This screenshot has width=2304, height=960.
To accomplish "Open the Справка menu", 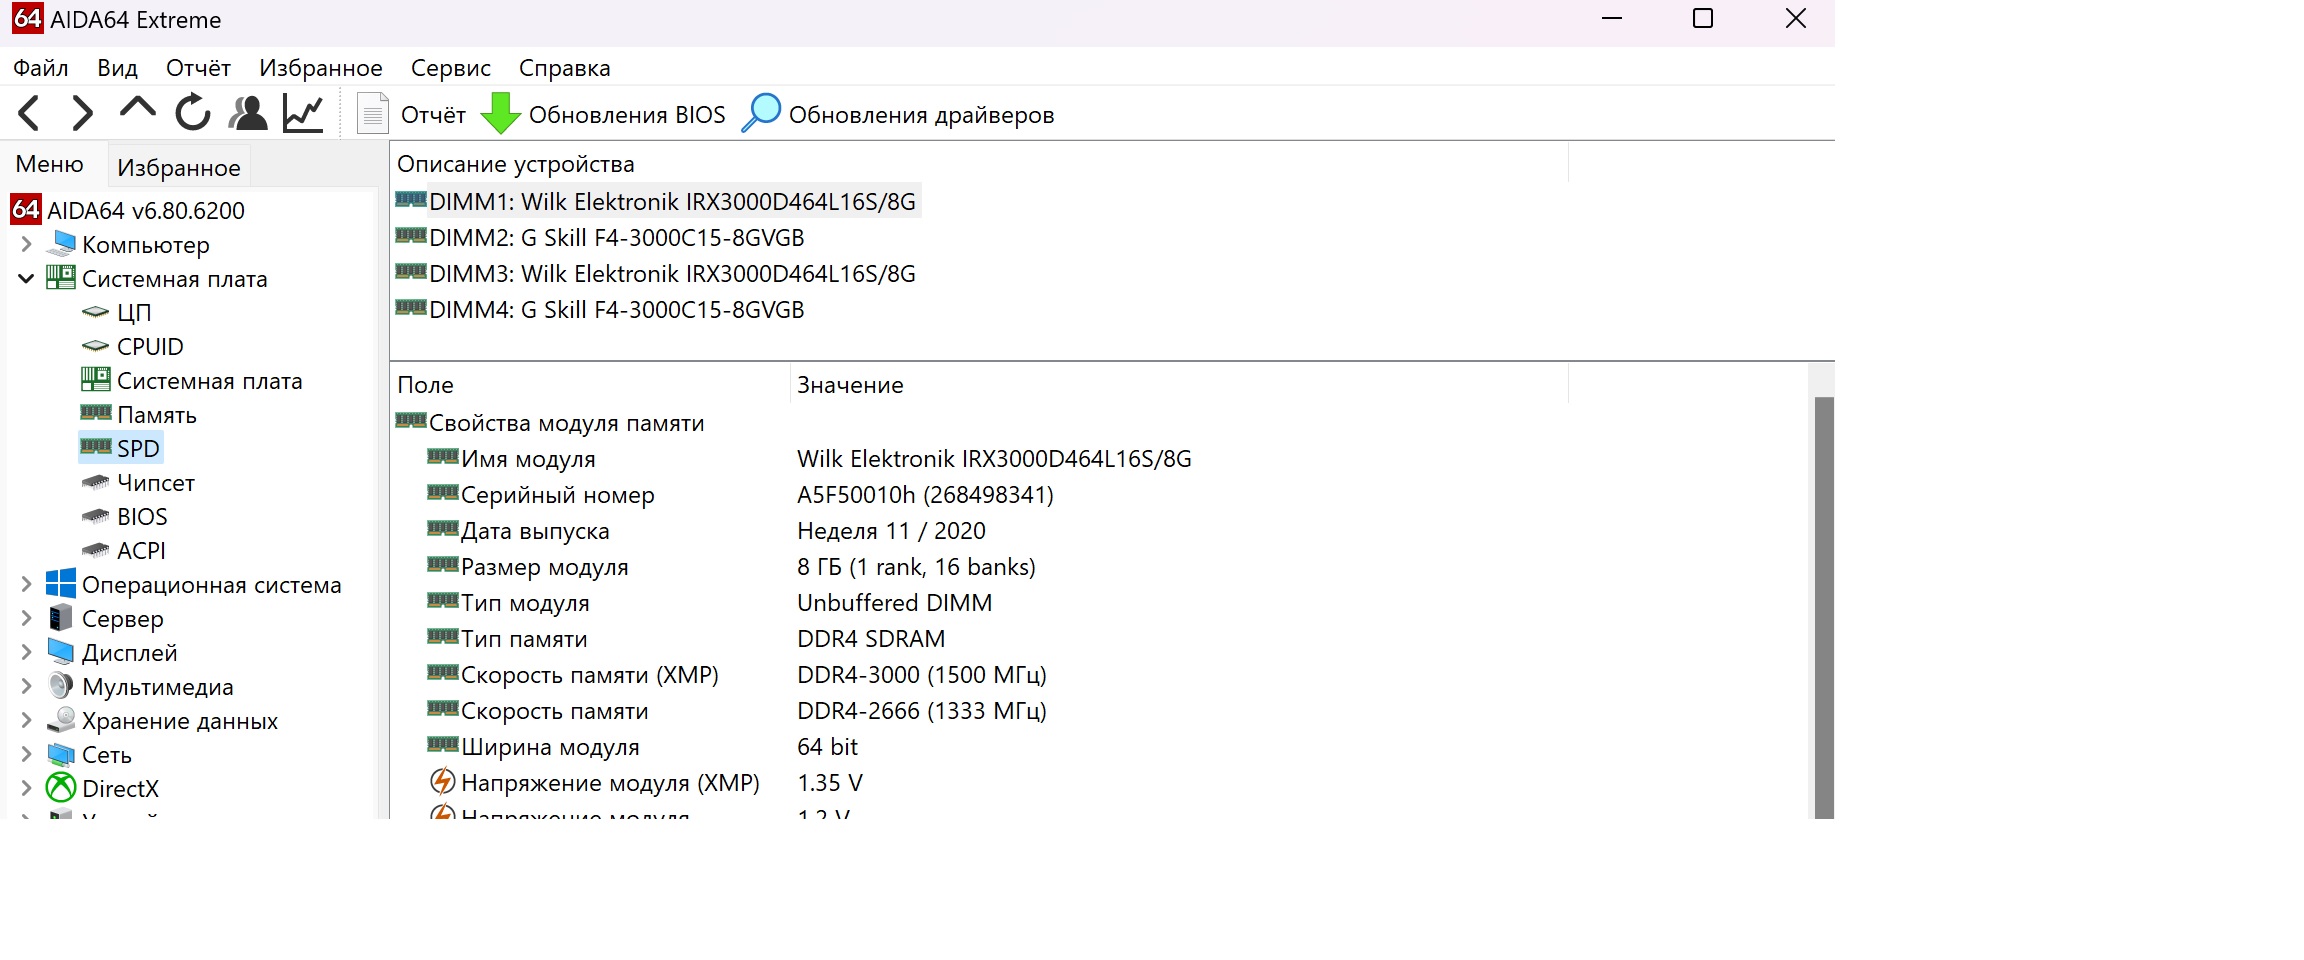I will [565, 68].
